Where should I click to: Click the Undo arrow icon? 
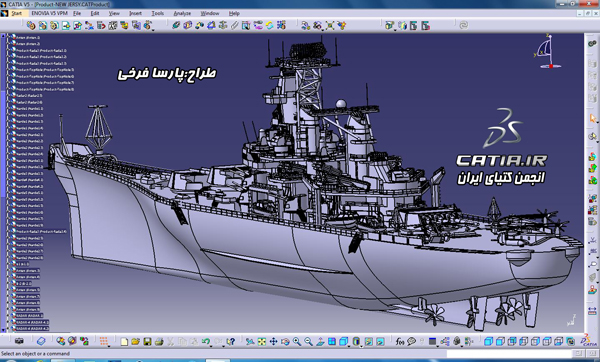coord(206,341)
